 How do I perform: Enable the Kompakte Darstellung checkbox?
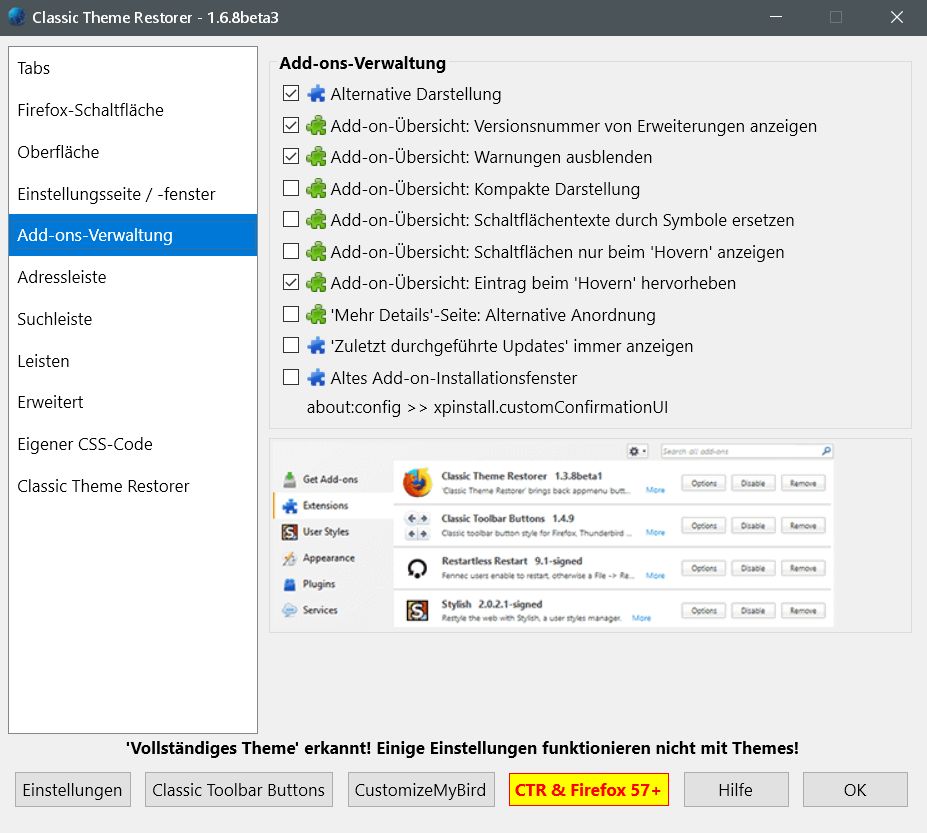pos(291,189)
